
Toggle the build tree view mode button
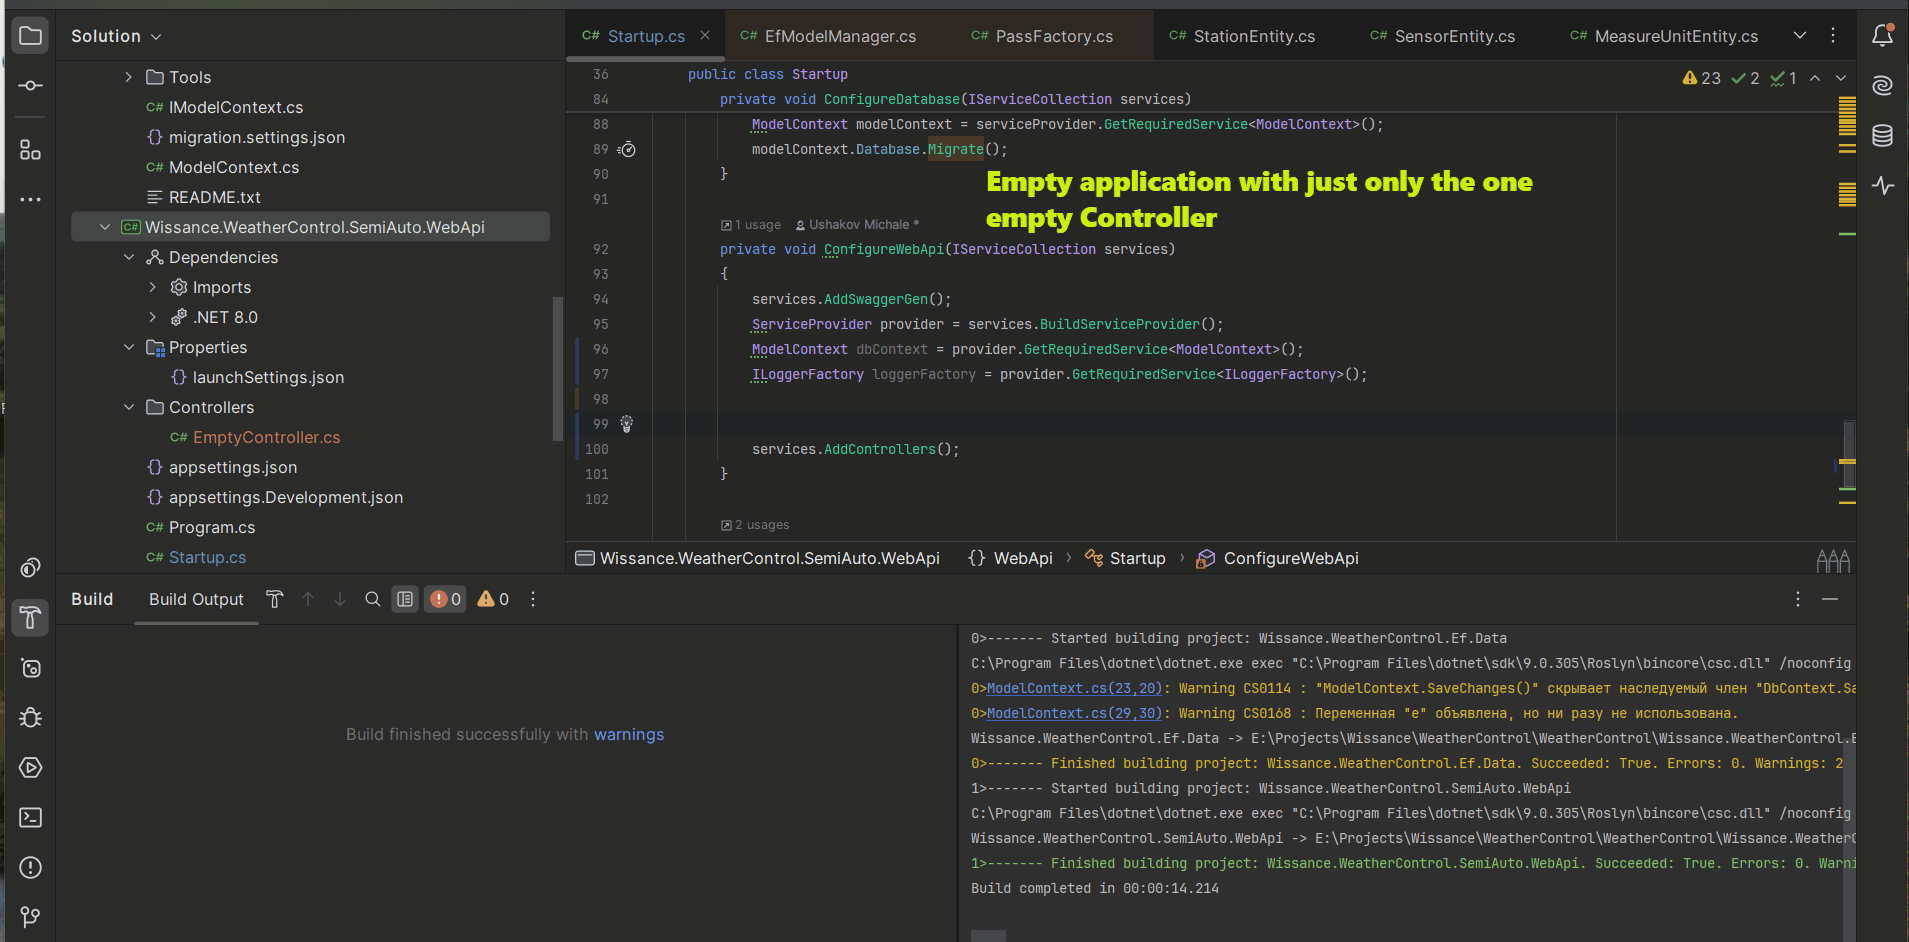click(x=405, y=599)
